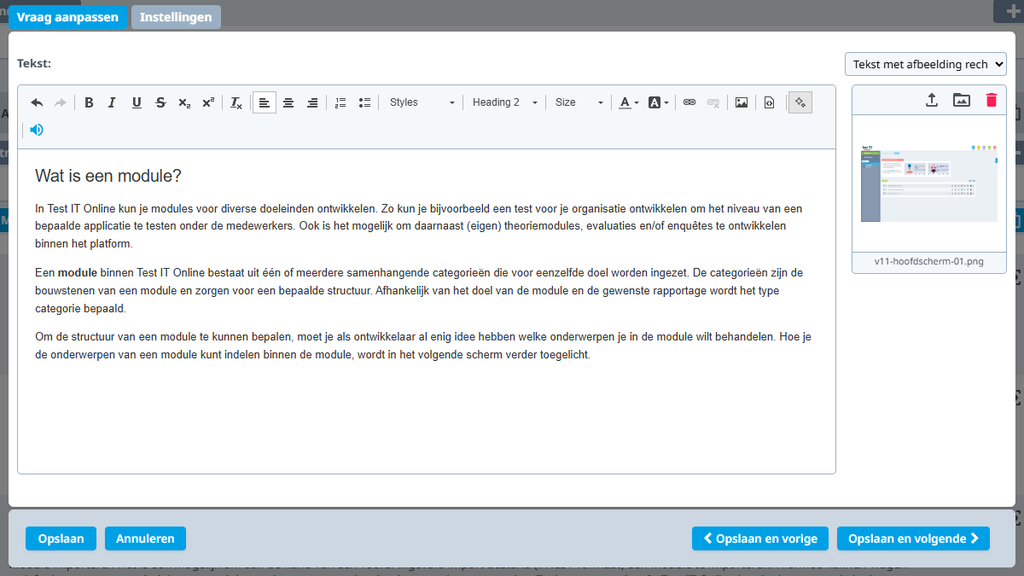
Task: Click the v11-hoofdscherm-01.png filename
Action: (x=929, y=261)
